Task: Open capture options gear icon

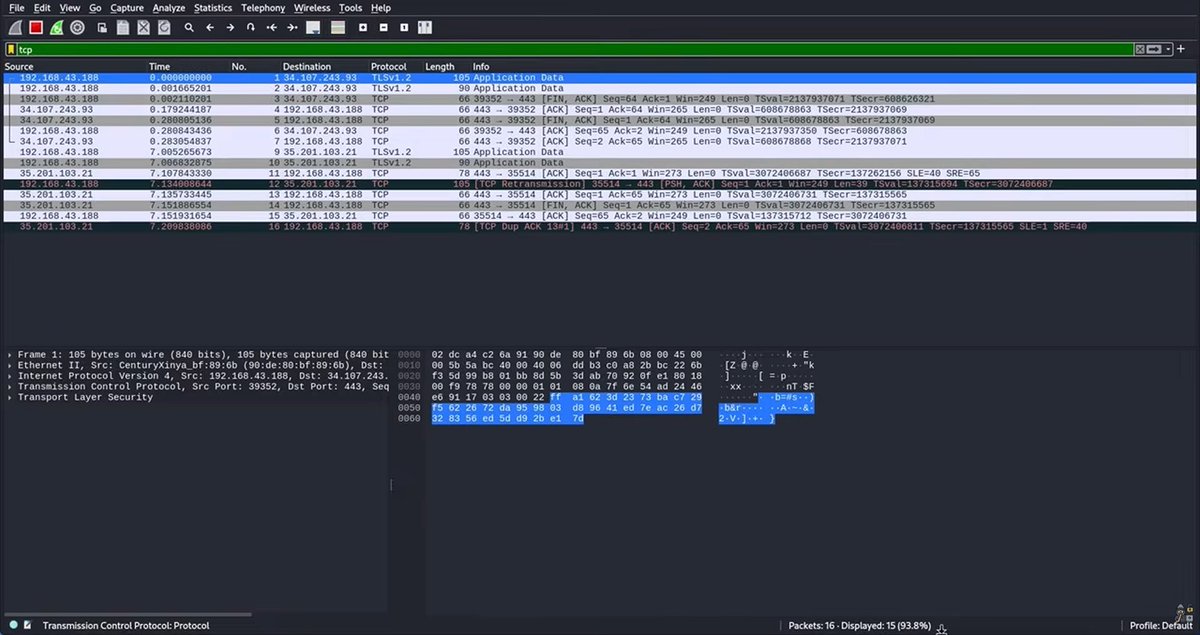Action: (77, 27)
